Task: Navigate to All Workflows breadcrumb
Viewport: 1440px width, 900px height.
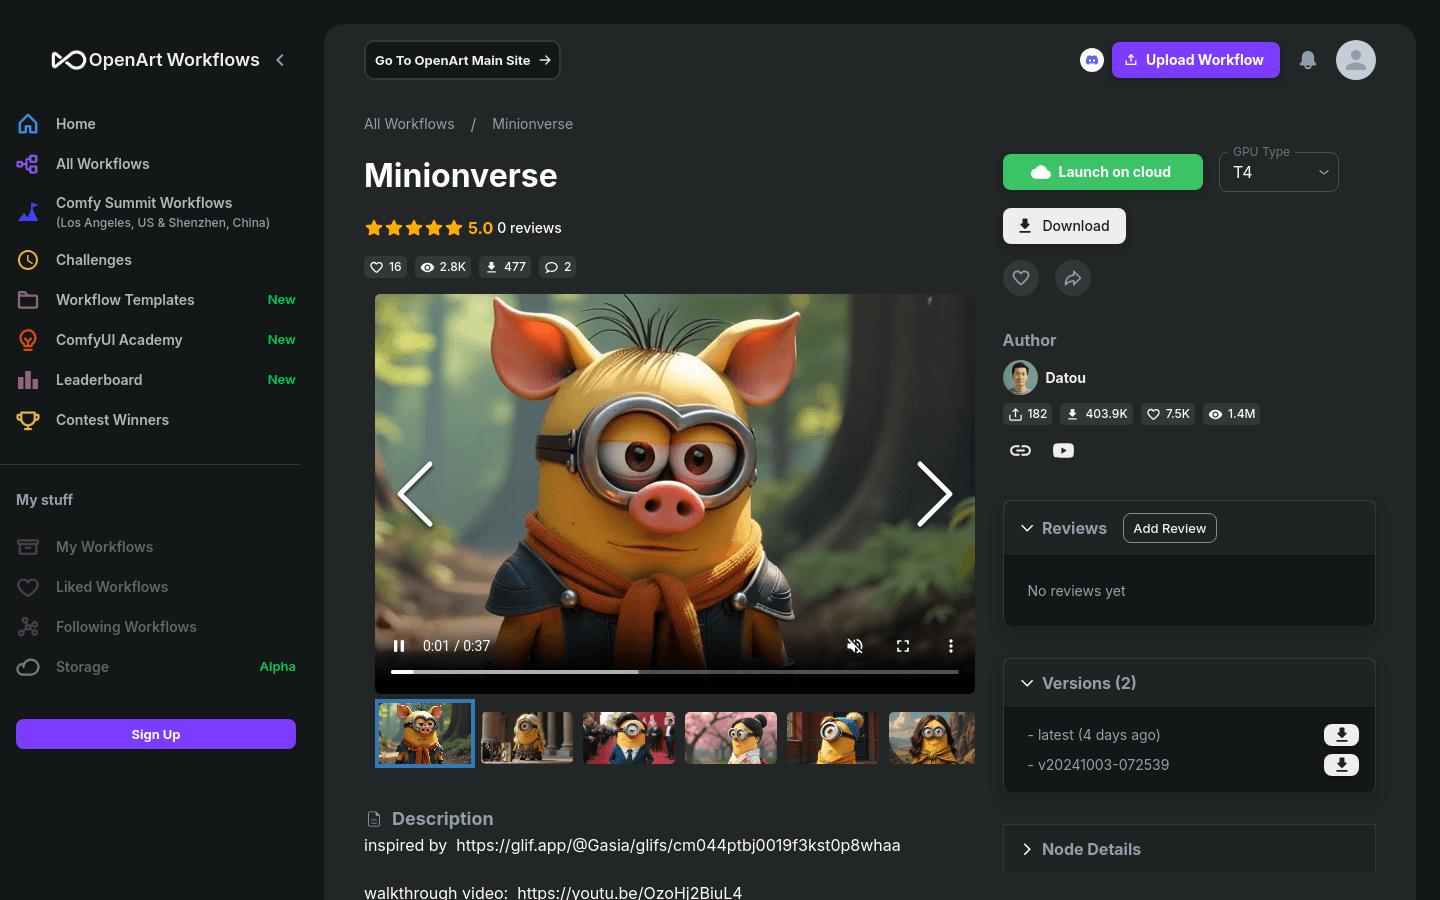Action: (409, 124)
